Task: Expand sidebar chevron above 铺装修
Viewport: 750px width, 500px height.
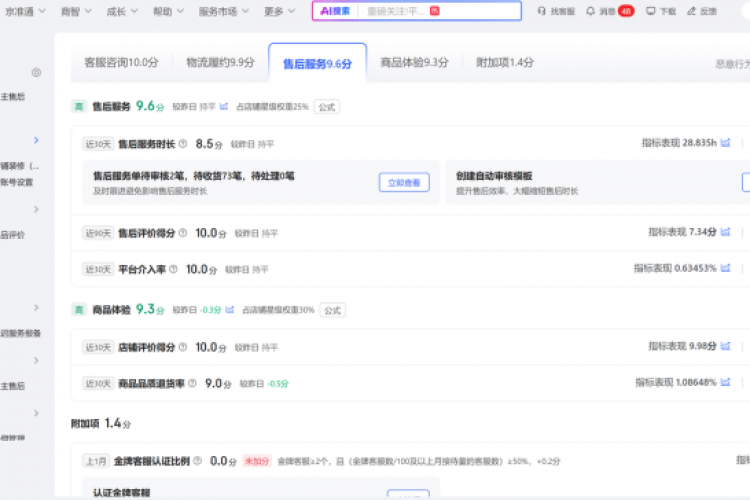Action: (x=36, y=140)
